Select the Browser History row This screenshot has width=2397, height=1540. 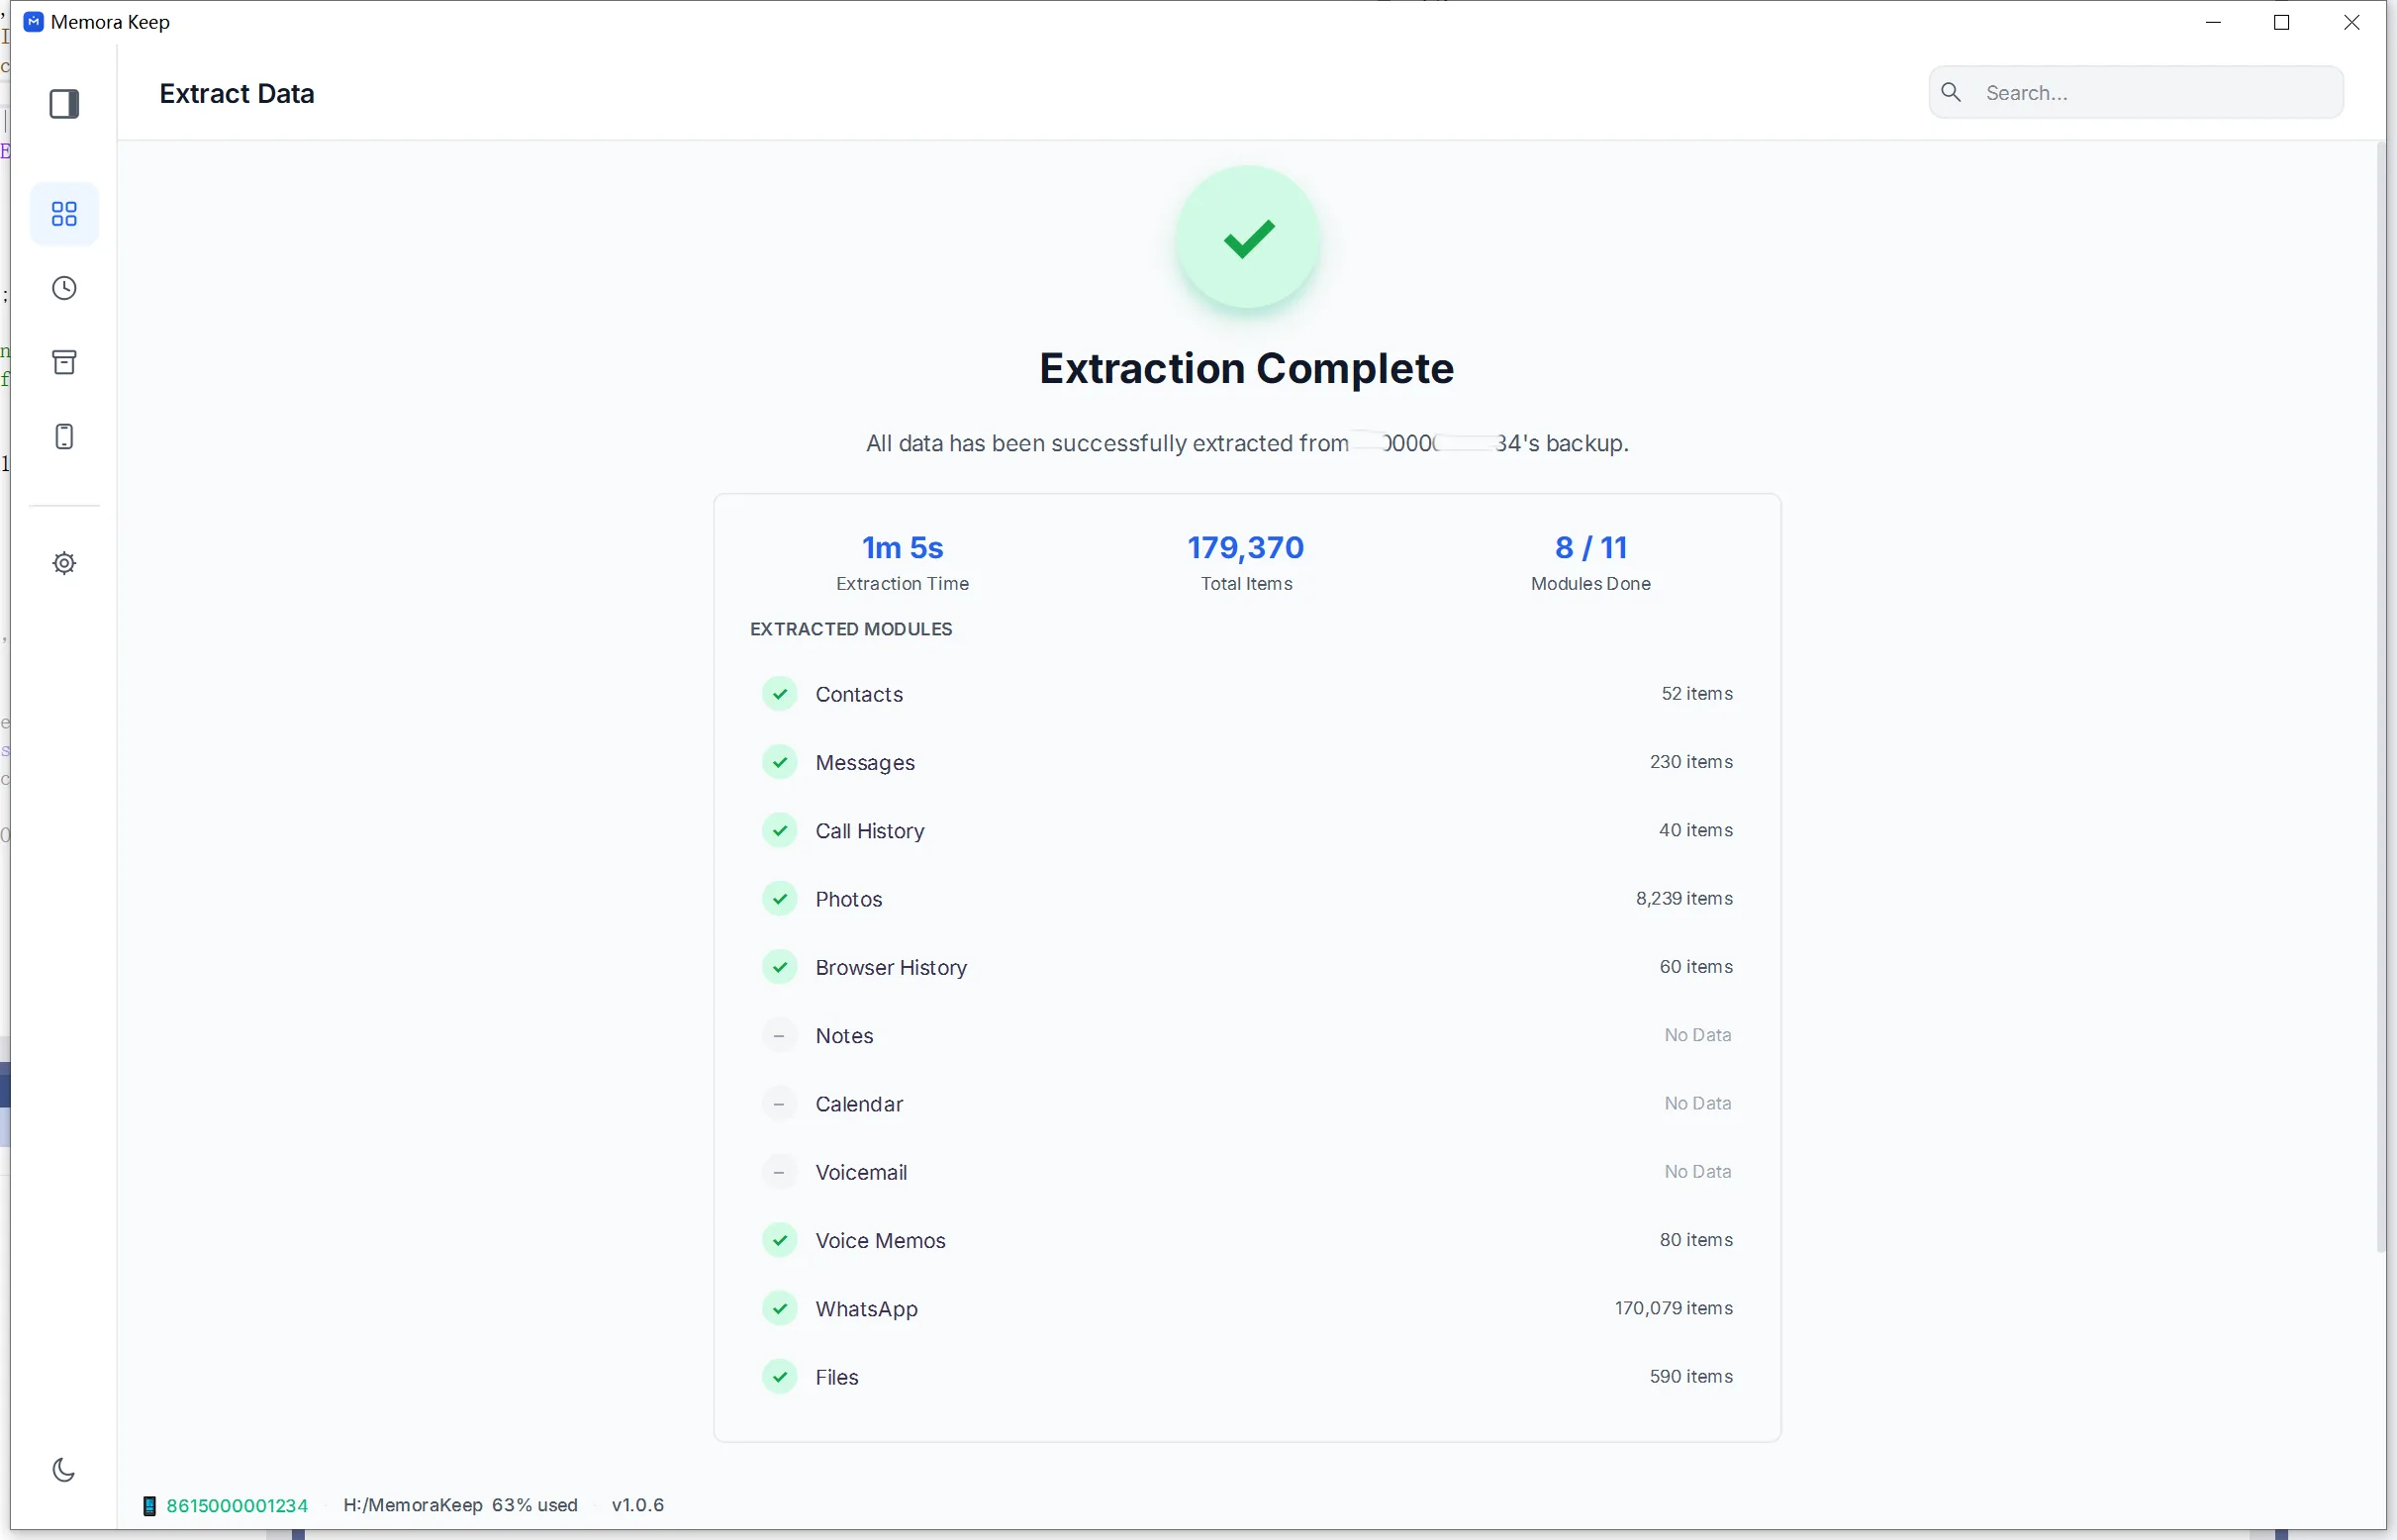click(1247, 967)
